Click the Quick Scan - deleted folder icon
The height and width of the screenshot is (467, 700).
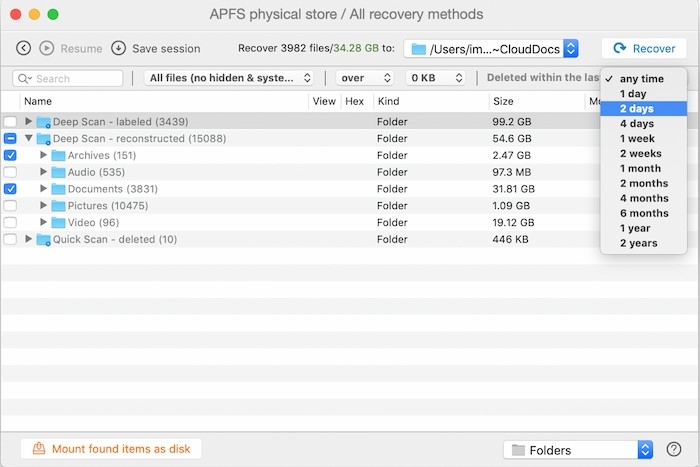pyautogui.click(x=43, y=240)
